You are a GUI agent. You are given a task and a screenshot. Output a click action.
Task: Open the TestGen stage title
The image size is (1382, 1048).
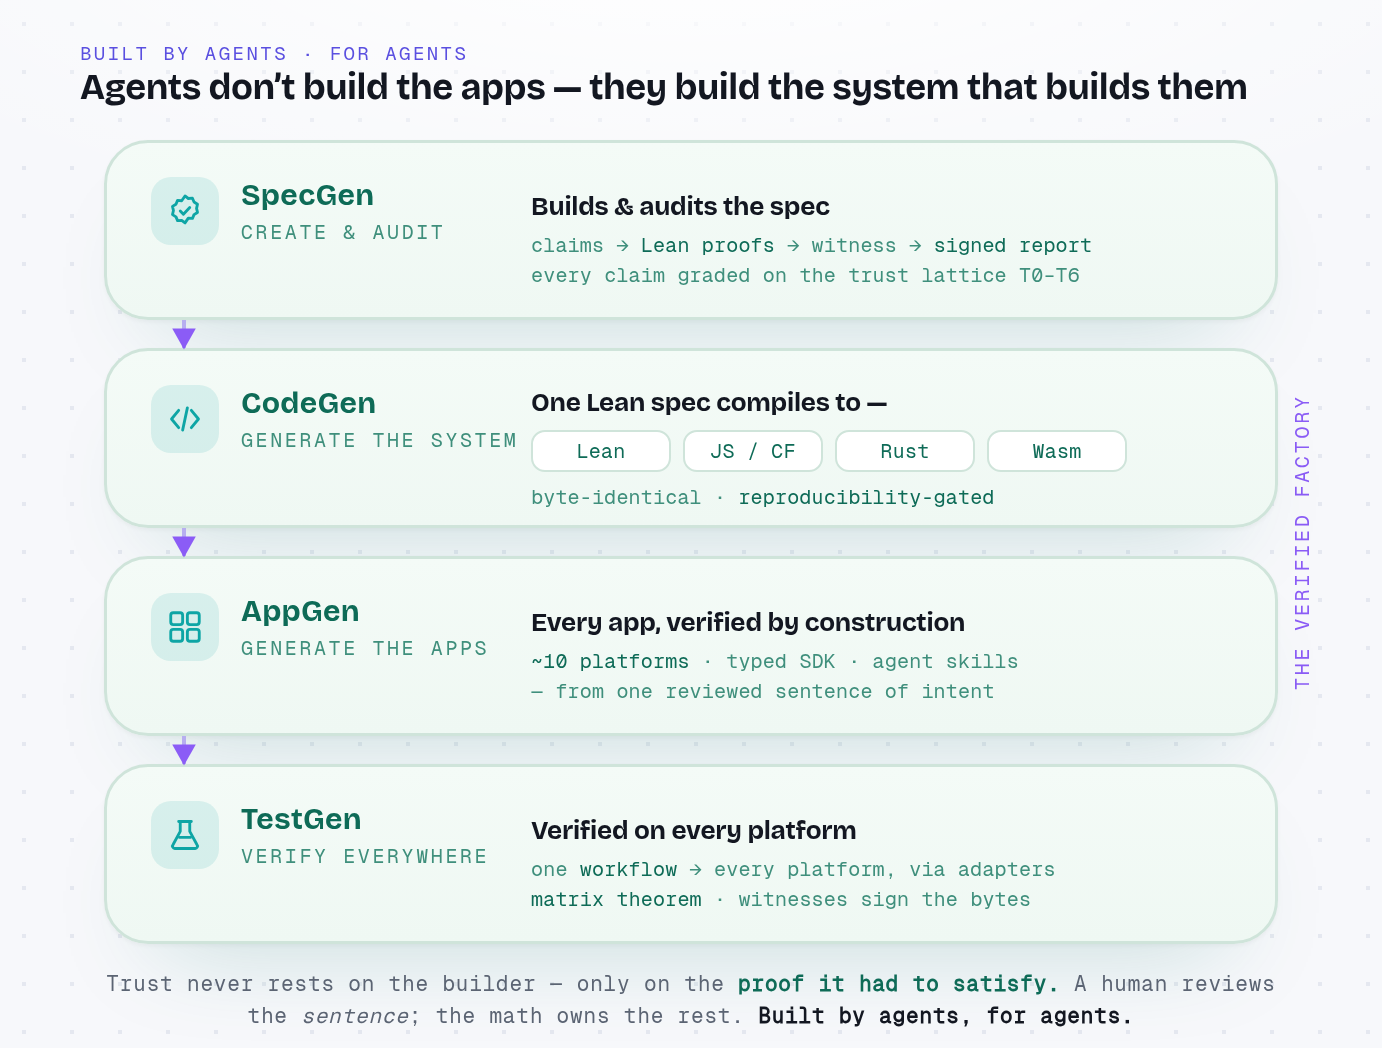(x=301, y=819)
